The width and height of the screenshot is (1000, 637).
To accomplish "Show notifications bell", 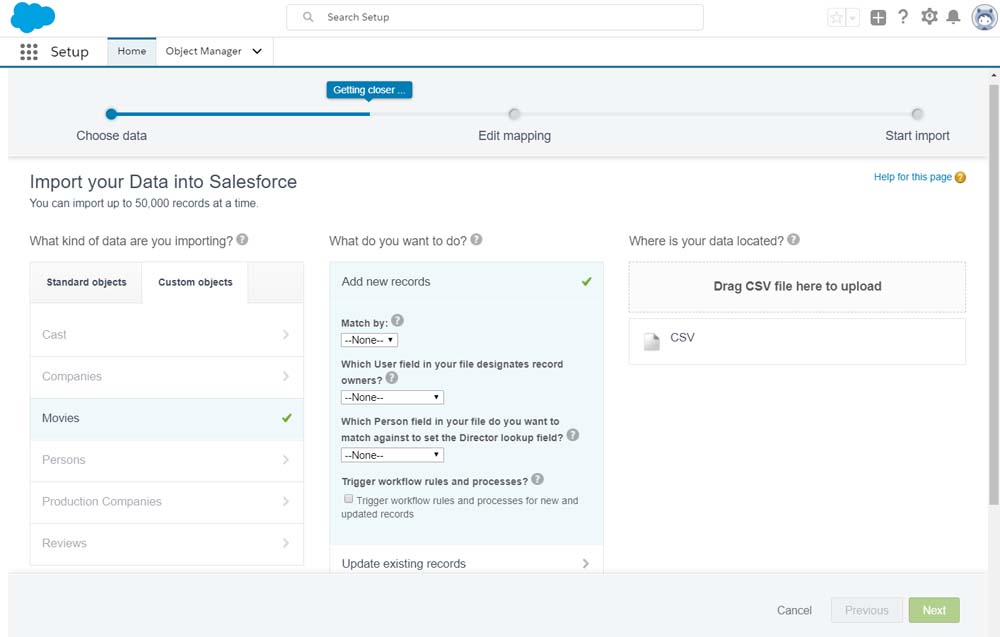I will pos(953,17).
